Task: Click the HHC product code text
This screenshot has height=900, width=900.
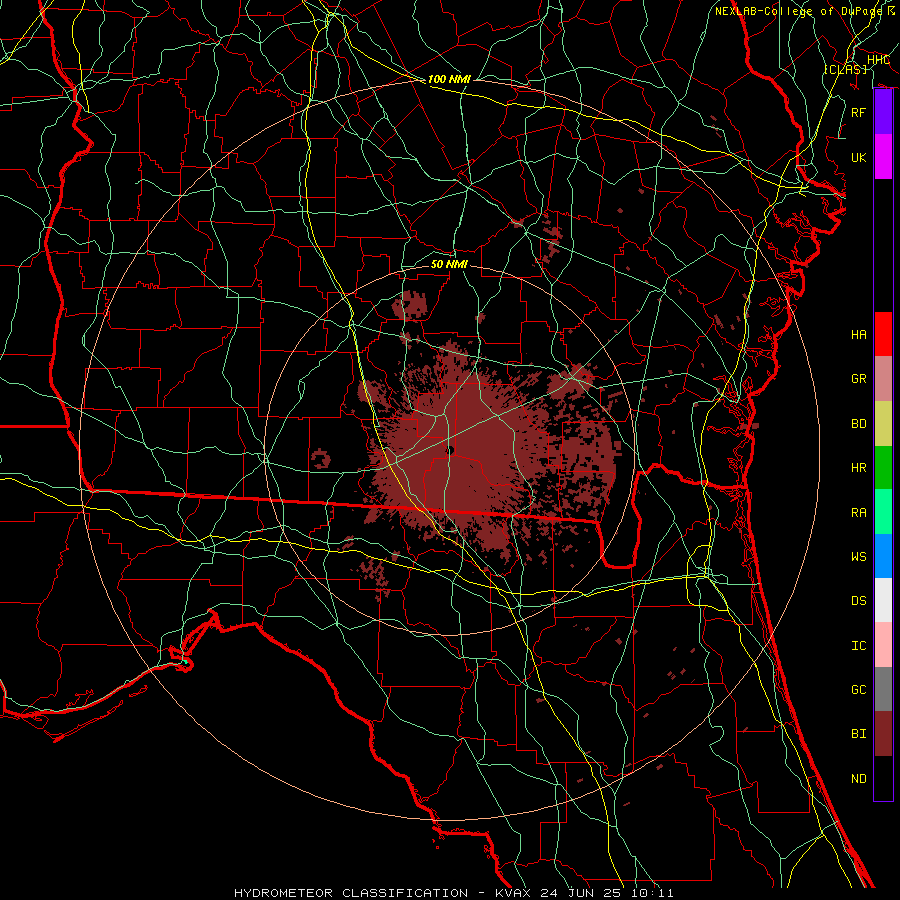Action: [878, 60]
